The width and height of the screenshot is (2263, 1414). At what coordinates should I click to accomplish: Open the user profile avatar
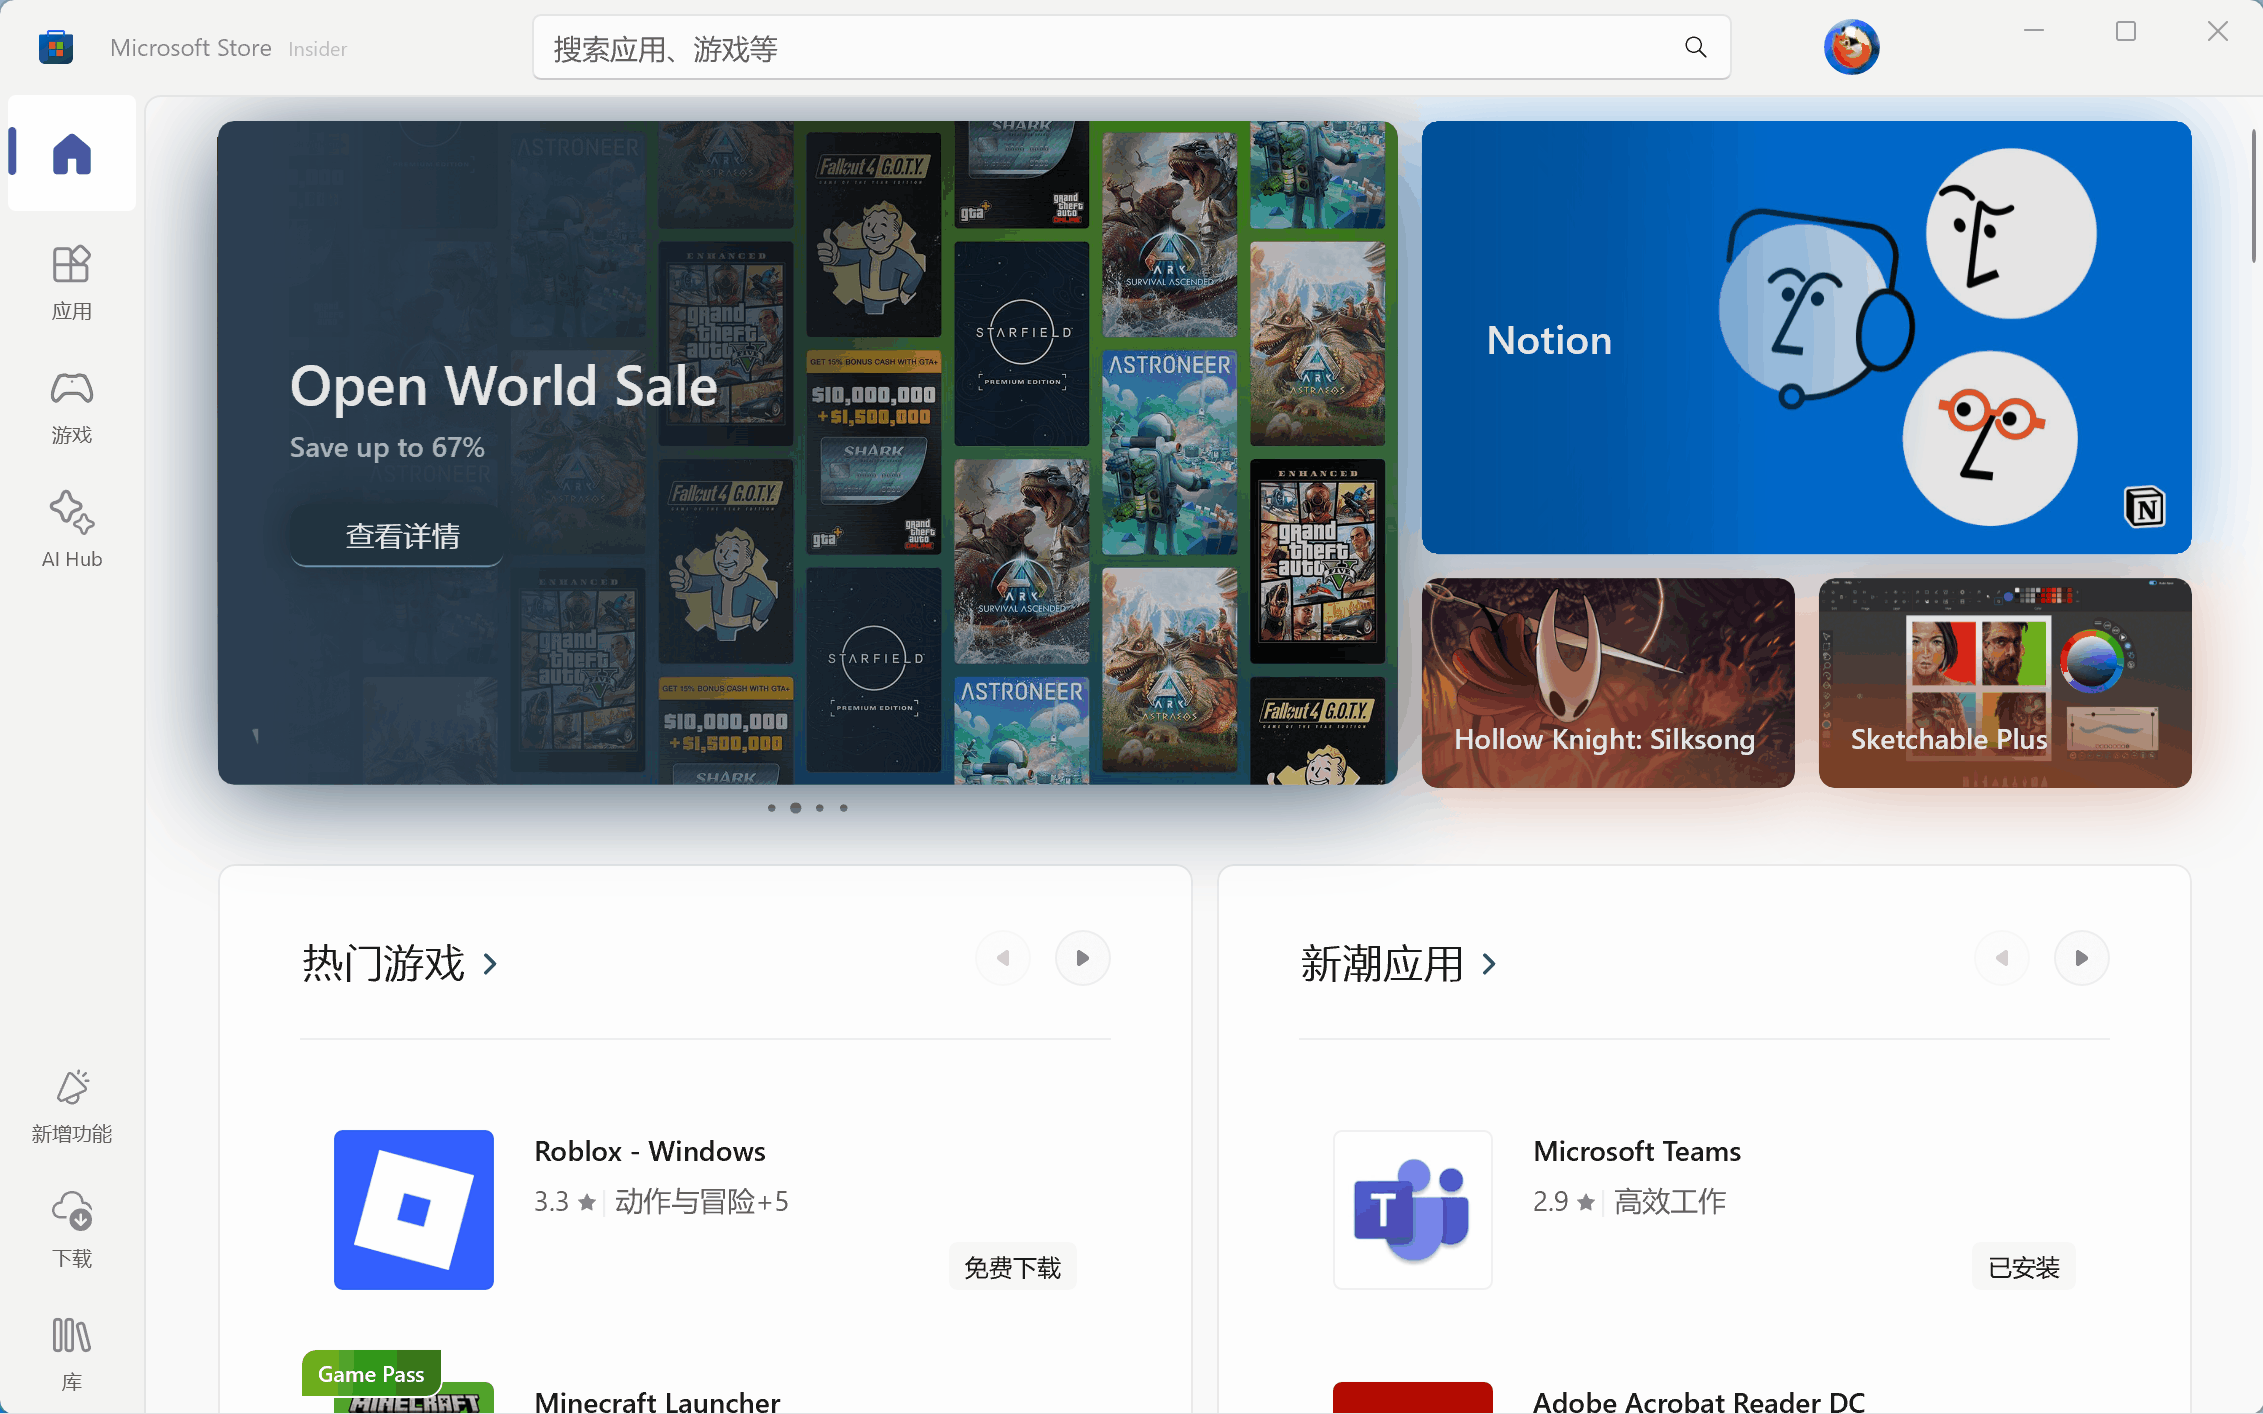pos(1851,47)
